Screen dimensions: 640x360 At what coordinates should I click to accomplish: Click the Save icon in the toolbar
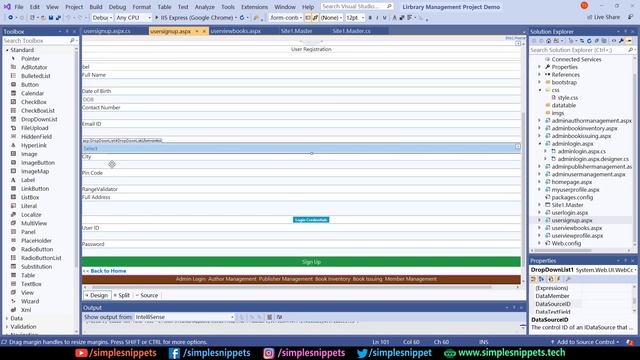(x=51, y=18)
